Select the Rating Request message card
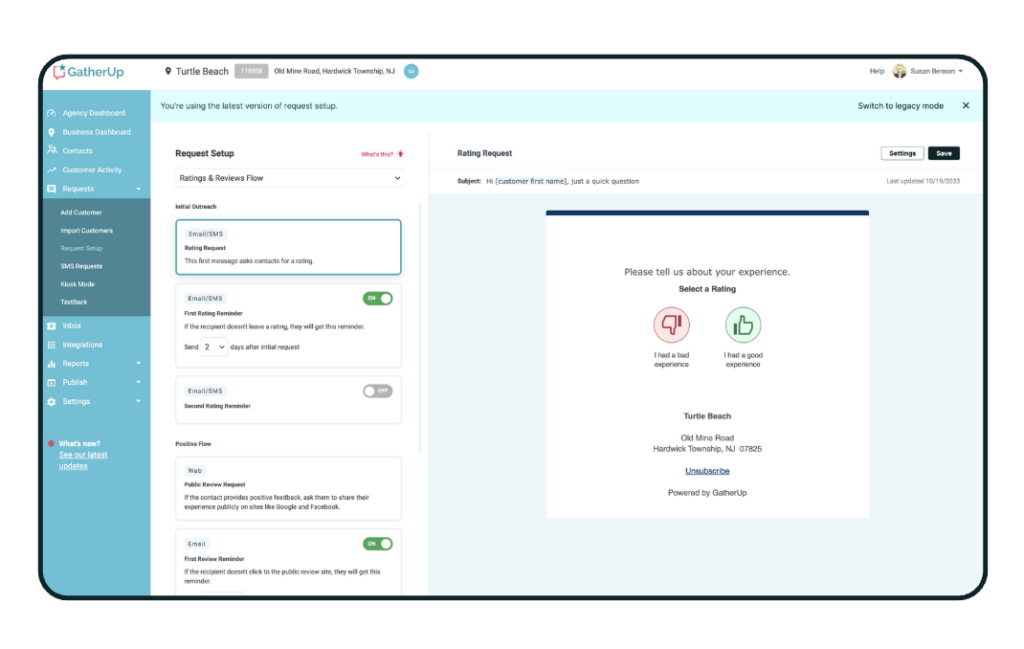The height and width of the screenshot is (649, 1024). pyautogui.click(x=288, y=247)
